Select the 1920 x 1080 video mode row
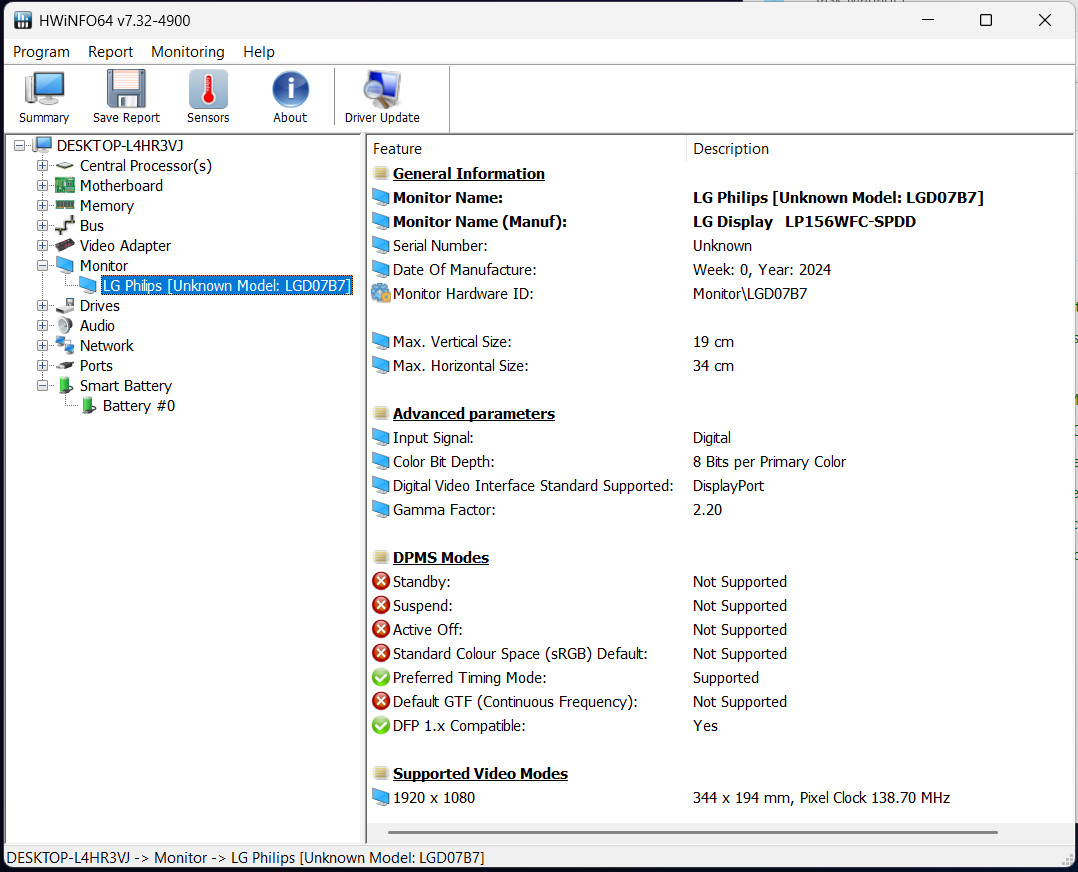The width and height of the screenshot is (1078, 872). tap(720, 798)
